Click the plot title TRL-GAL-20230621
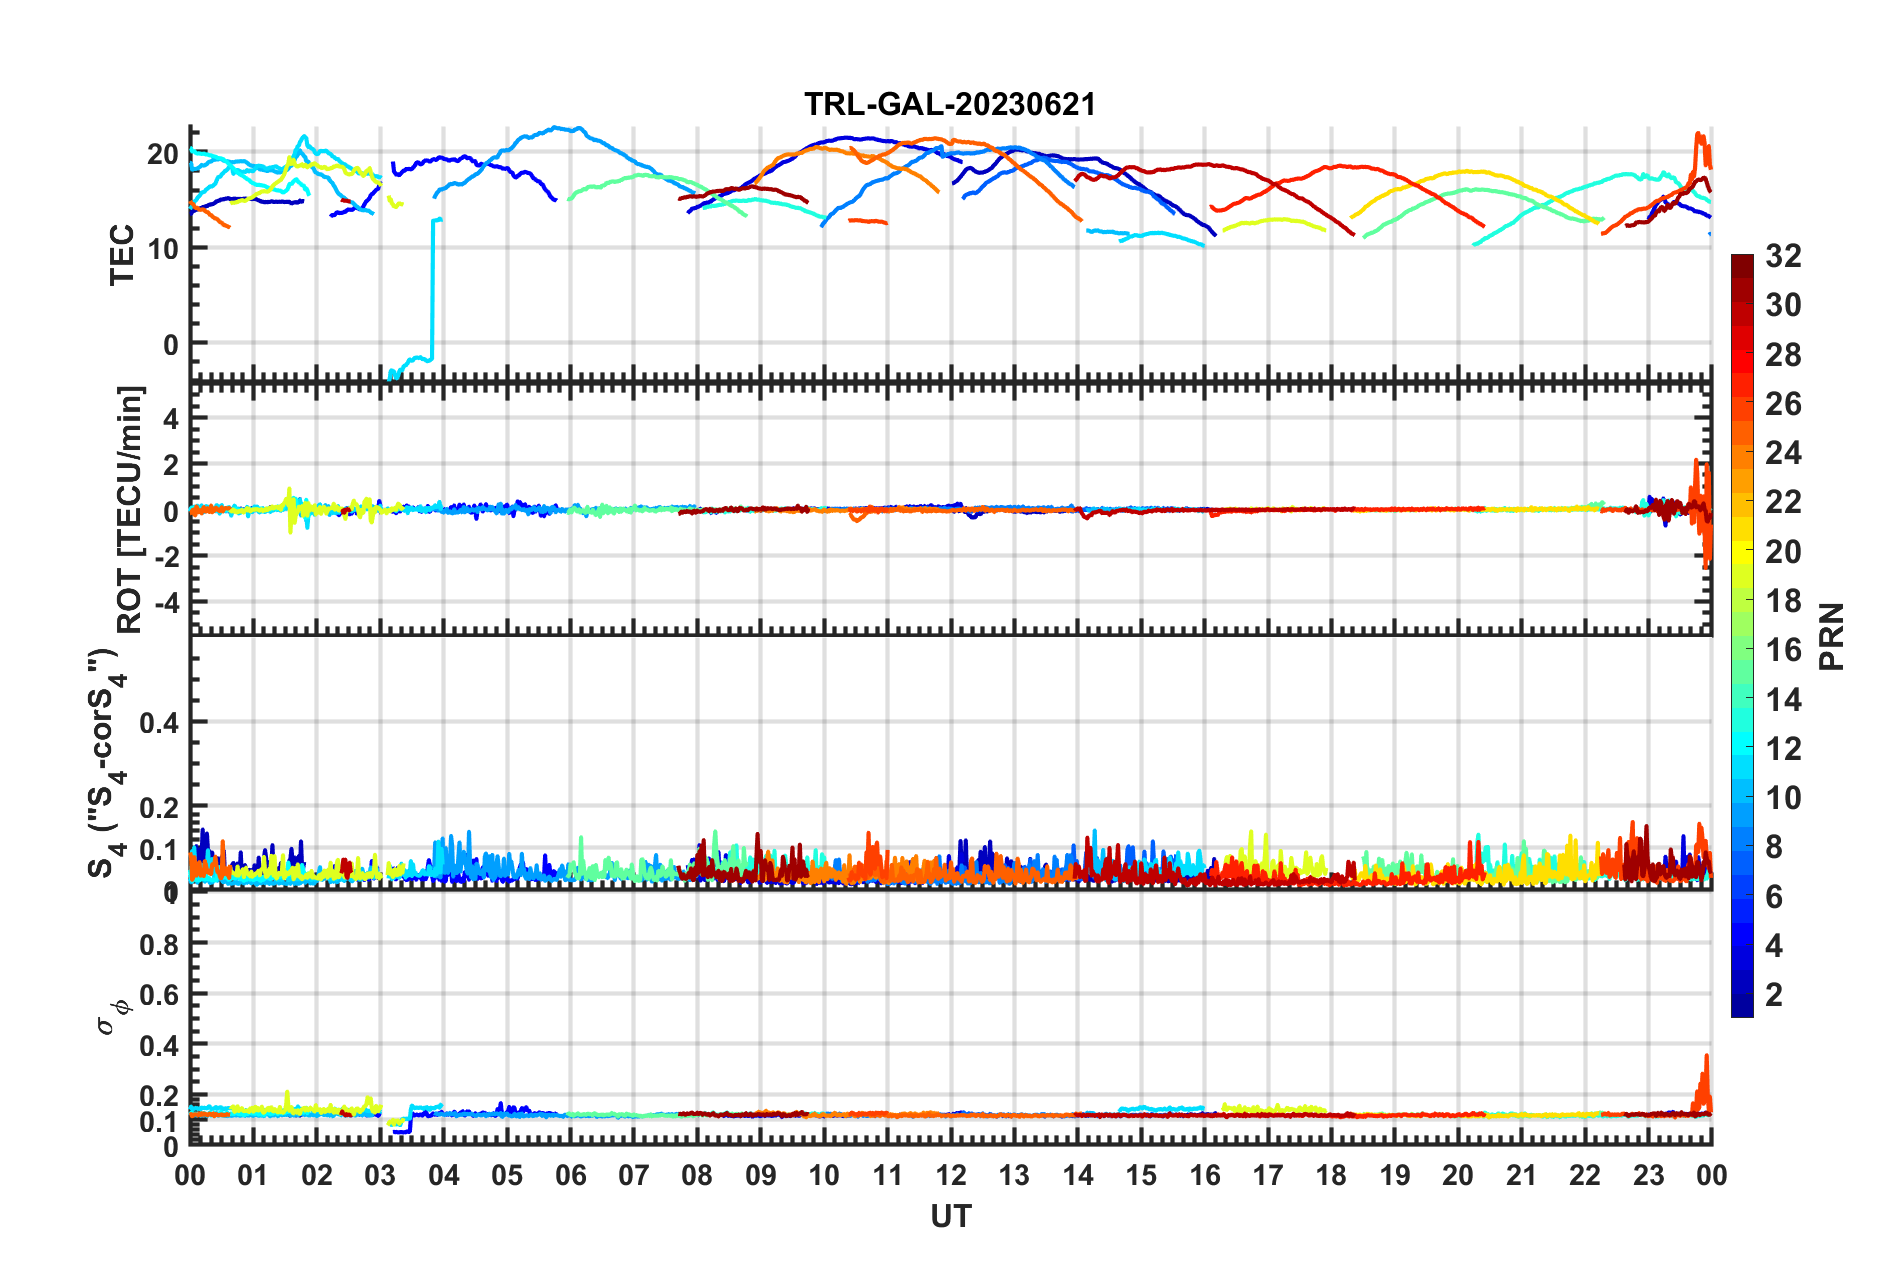The width and height of the screenshot is (1902, 1272). tap(950, 104)
